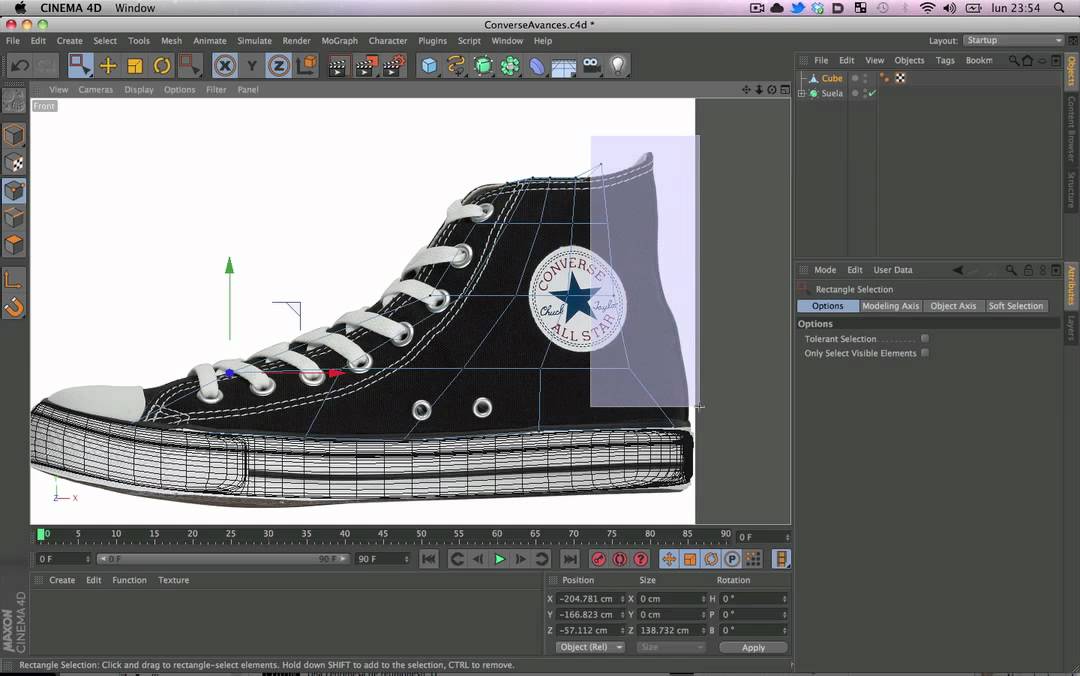Open the Spline tools icon
This screenshot has width=1080, height=676.
click(456, 66)
